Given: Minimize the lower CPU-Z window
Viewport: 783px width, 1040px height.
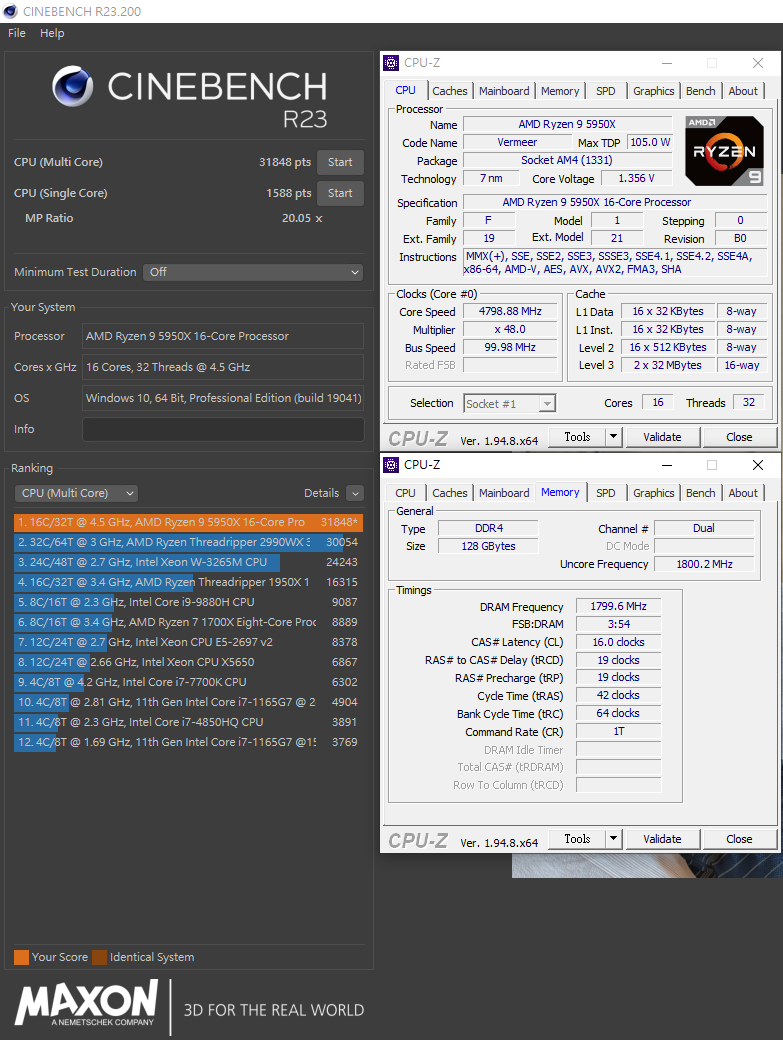Looking at the screenshot, I should 667,465.
